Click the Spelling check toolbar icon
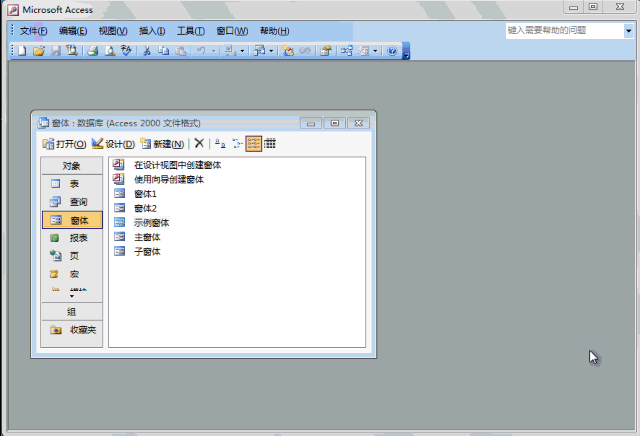 click(x=126, y=51)
